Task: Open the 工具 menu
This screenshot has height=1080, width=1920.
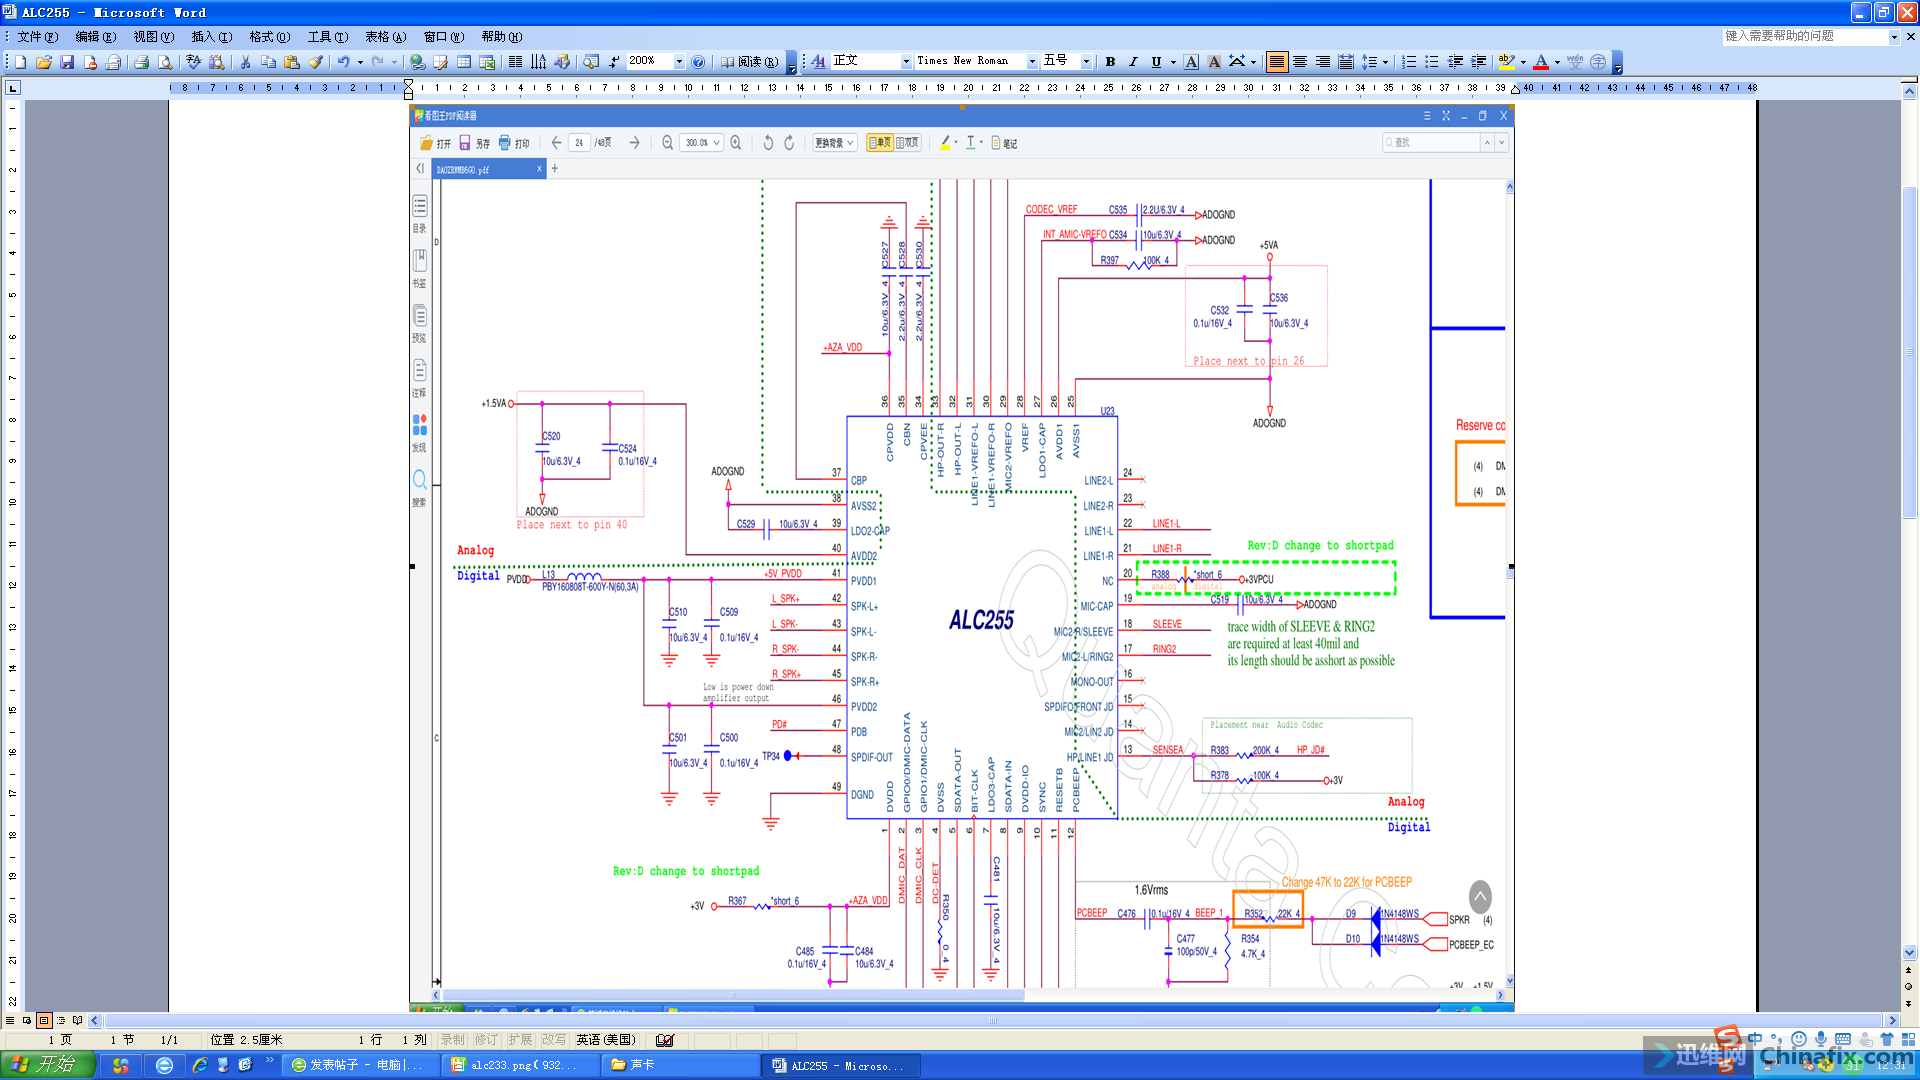Action: pyautogui.click(x=327, y=37)
